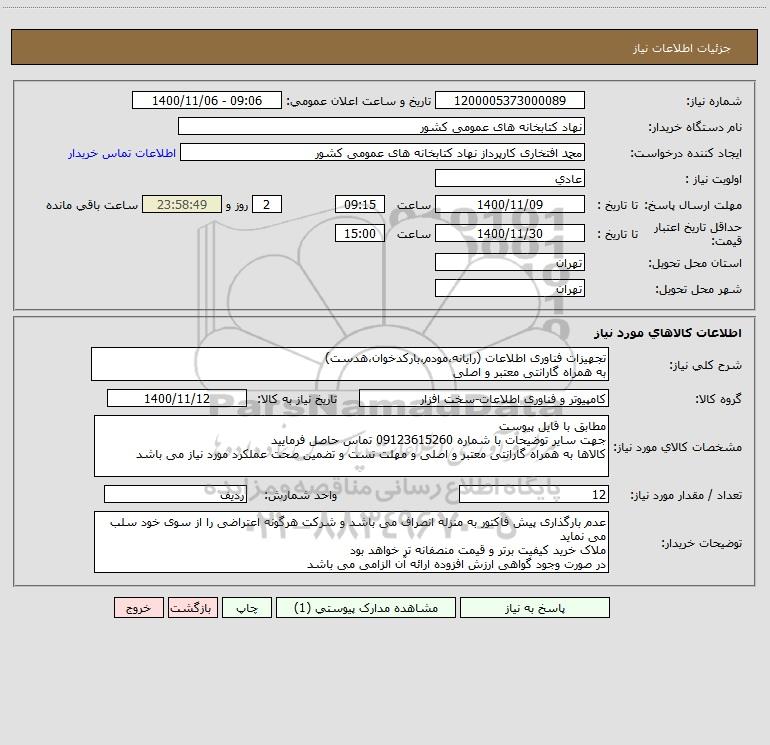The width and height of the screenshot is (770, 745).
Task: Click the گروه کالا field
Action: pyautogui.click(x=484, y=398)
